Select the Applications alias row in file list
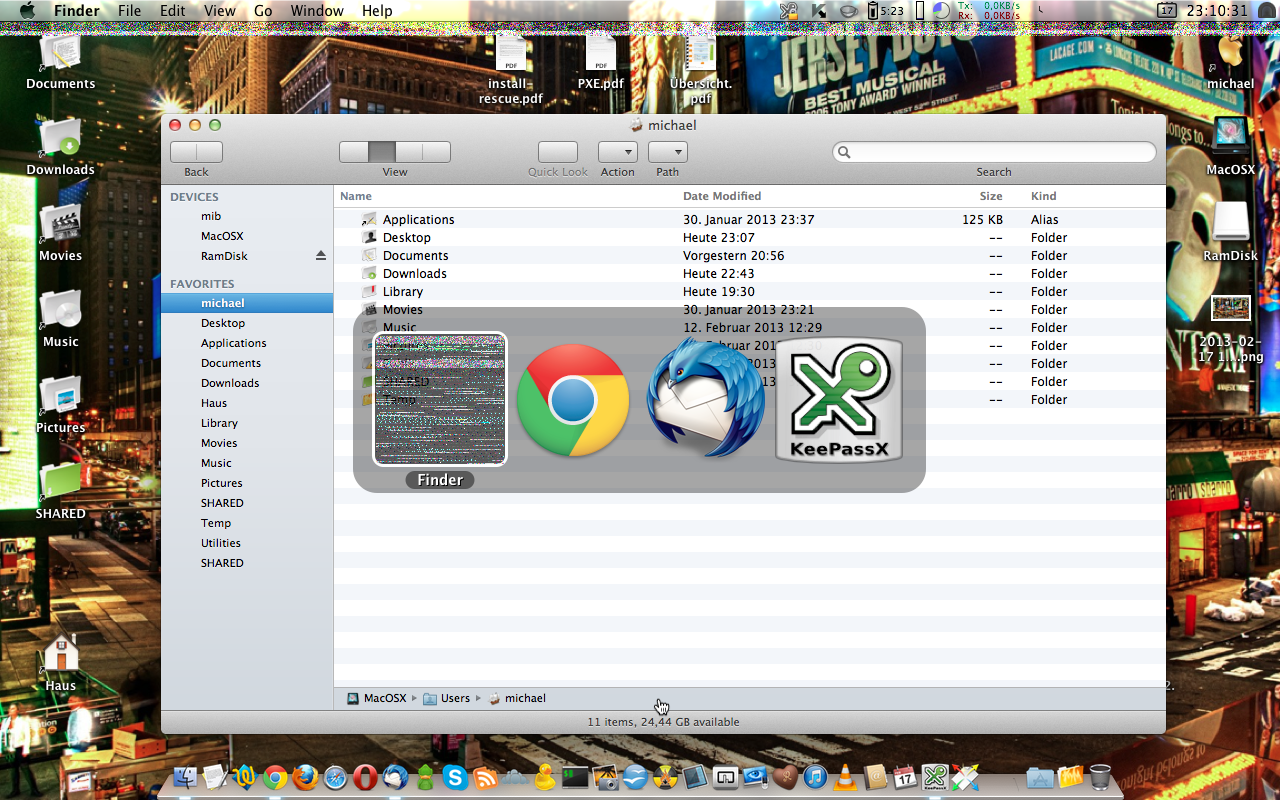The image size is (1280, 800). tap(750, 220)
